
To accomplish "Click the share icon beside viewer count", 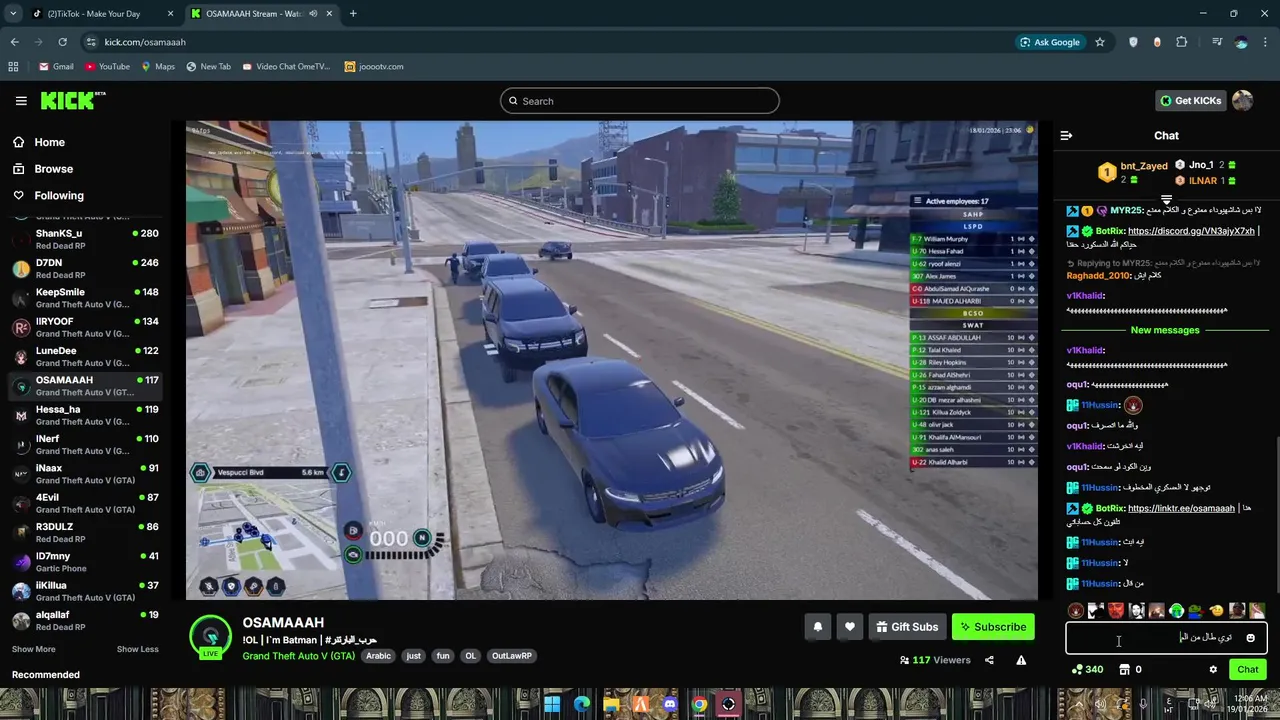I will [989, 660].
